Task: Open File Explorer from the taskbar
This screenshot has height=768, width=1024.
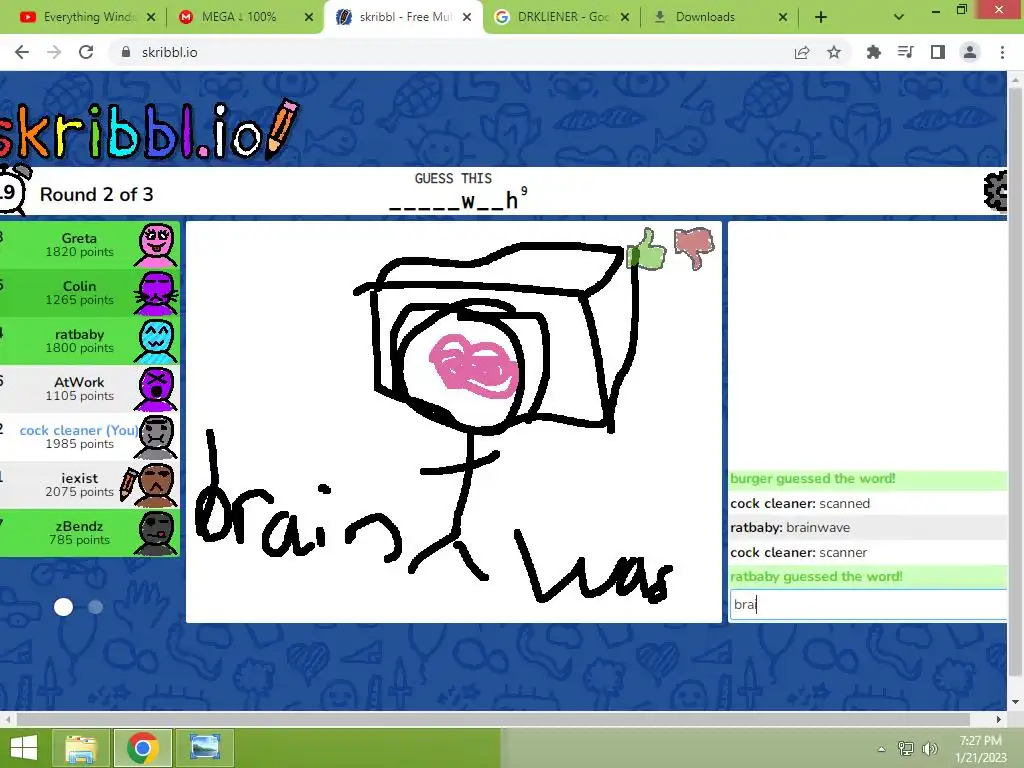Action: click(x=80, y=748)
